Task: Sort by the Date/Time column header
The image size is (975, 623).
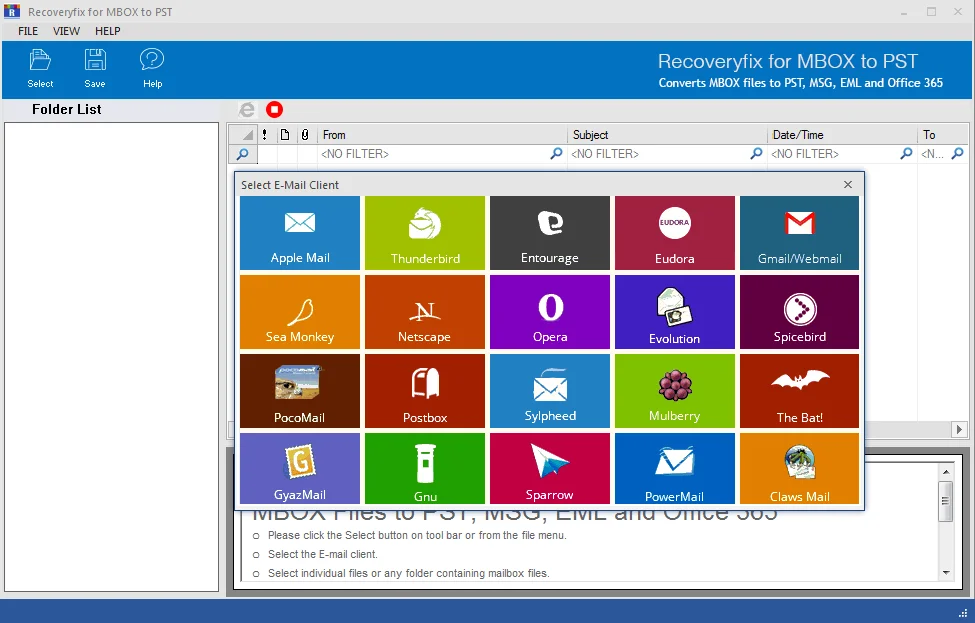Action: click(x=843, y=135)
